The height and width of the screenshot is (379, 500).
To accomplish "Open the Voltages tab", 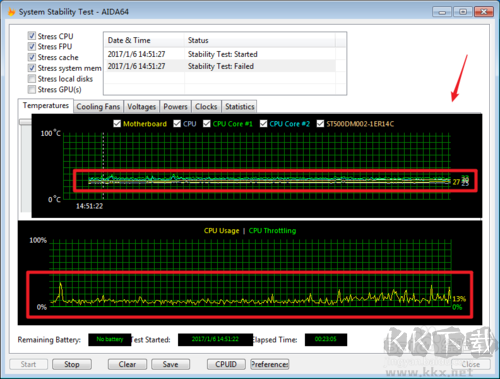I will [x=142, y=107].
